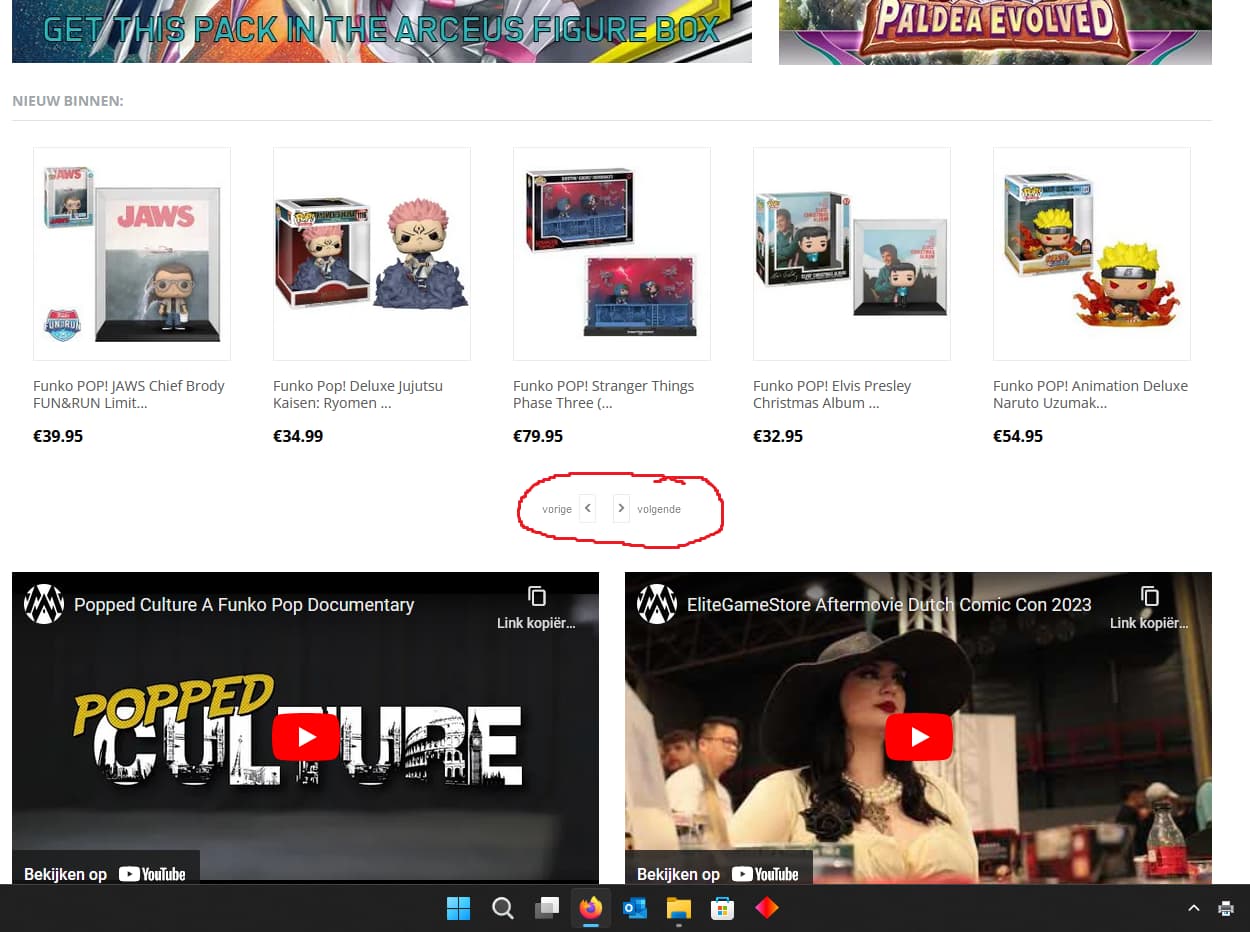Click the €79.95 price

(x=538, y=436)
